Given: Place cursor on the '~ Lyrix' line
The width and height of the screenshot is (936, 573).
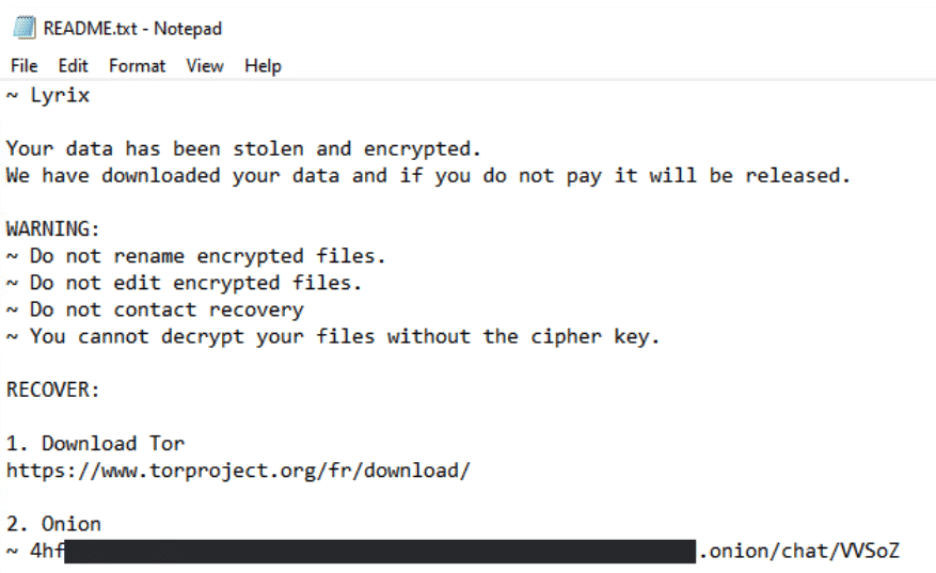Looking at the screenshot, I should pos(48,97).
